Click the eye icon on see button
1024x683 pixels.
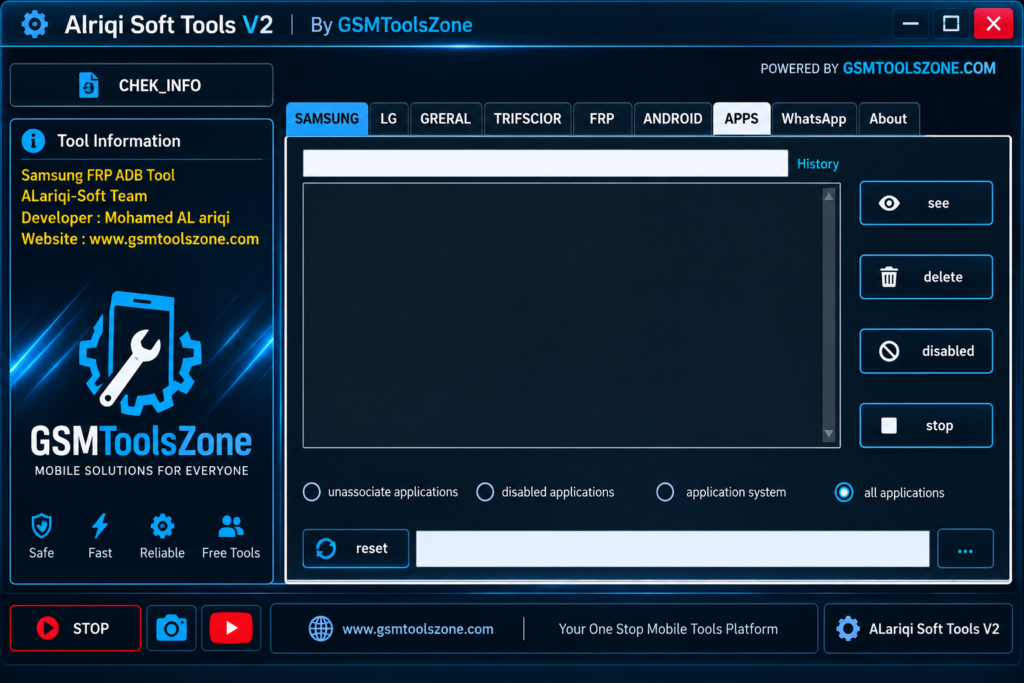pos(889,203)
